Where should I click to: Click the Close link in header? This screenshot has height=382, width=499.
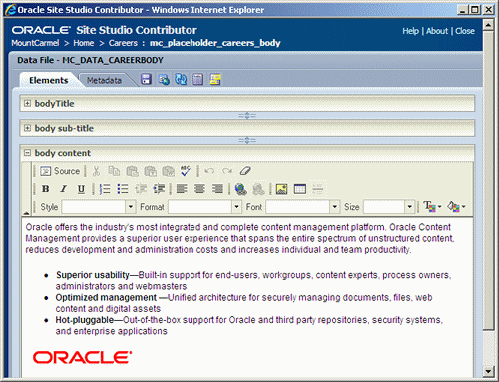(x=465, y=31)
